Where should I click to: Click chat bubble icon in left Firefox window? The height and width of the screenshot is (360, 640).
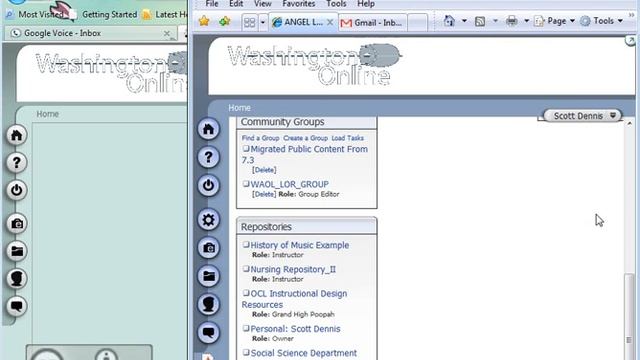[17, 306]
